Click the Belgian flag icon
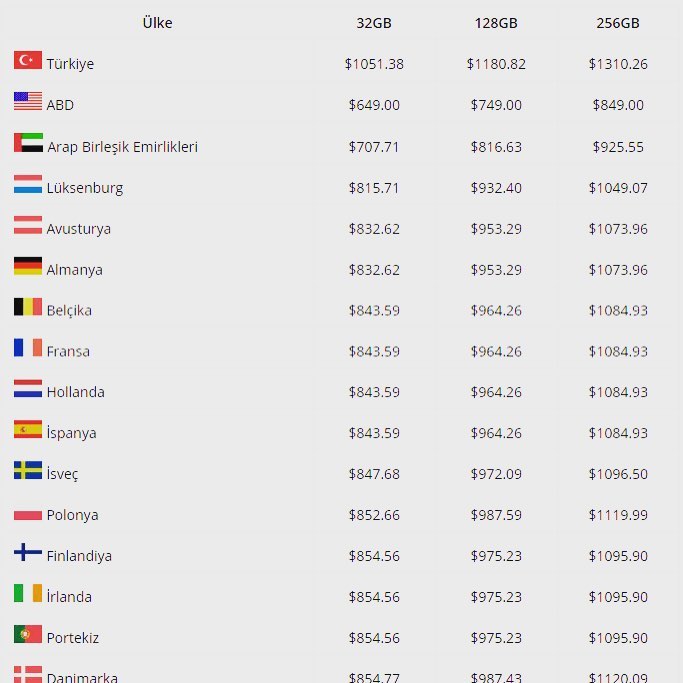Screen dimensions: 683x683 [28, 307]
